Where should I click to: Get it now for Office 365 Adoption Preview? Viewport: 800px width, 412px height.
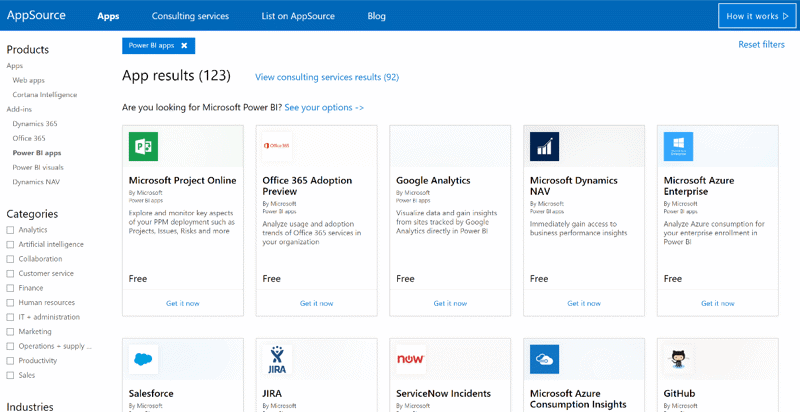316,303
